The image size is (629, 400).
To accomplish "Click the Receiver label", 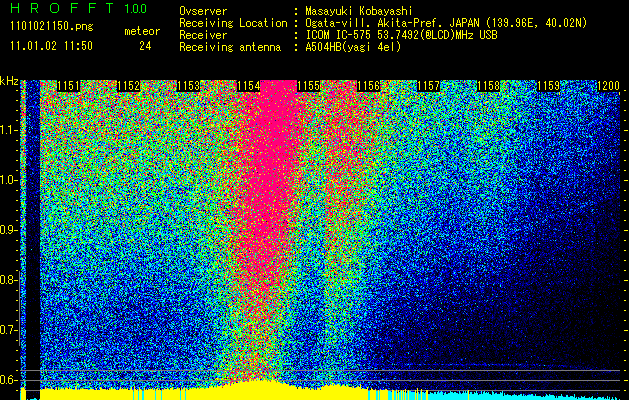I will (203, 35).
